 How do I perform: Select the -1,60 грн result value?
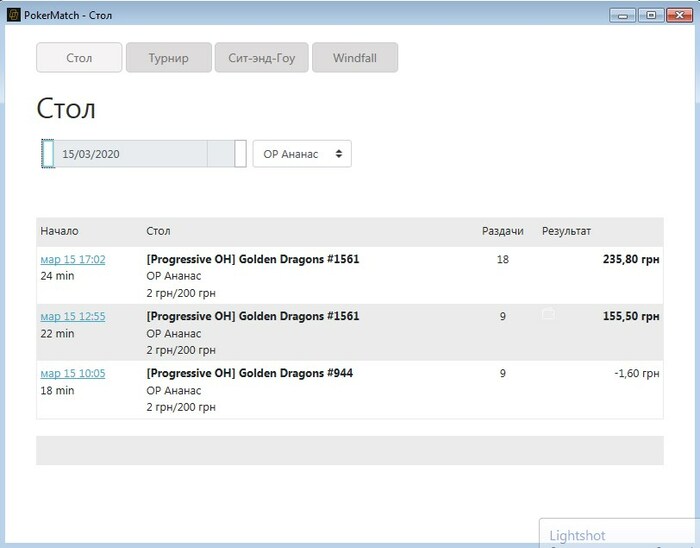coord(637,374)
